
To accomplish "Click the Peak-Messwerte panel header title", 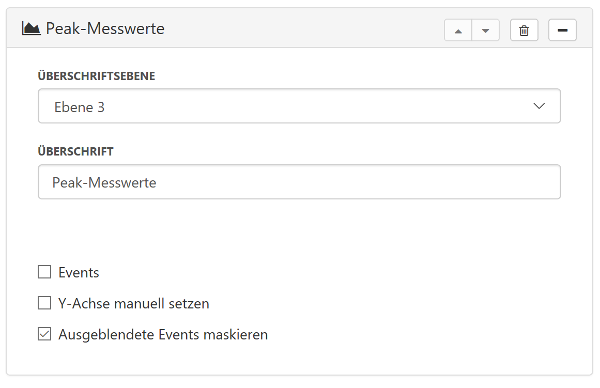I will point(105,29).
